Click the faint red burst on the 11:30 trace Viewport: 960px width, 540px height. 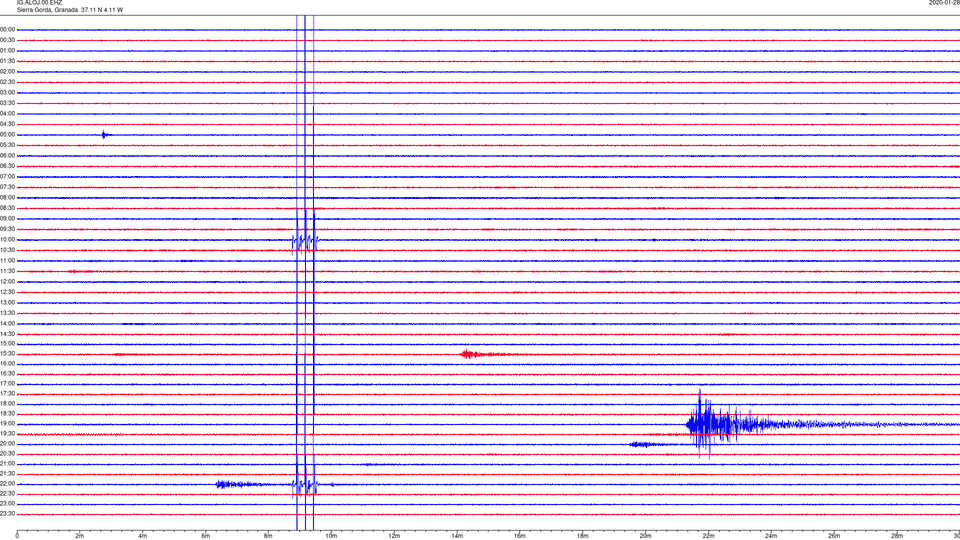[x=81, y=271]
